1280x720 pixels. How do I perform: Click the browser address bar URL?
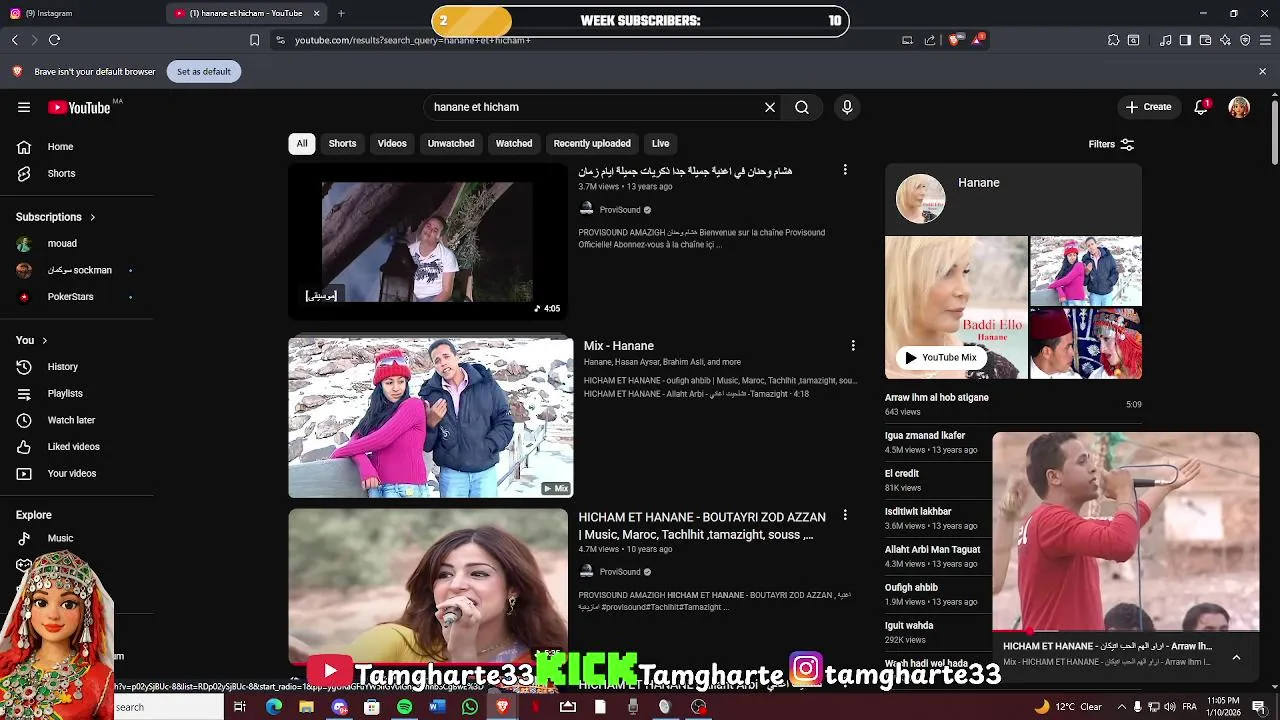click(x=412, y=40)
